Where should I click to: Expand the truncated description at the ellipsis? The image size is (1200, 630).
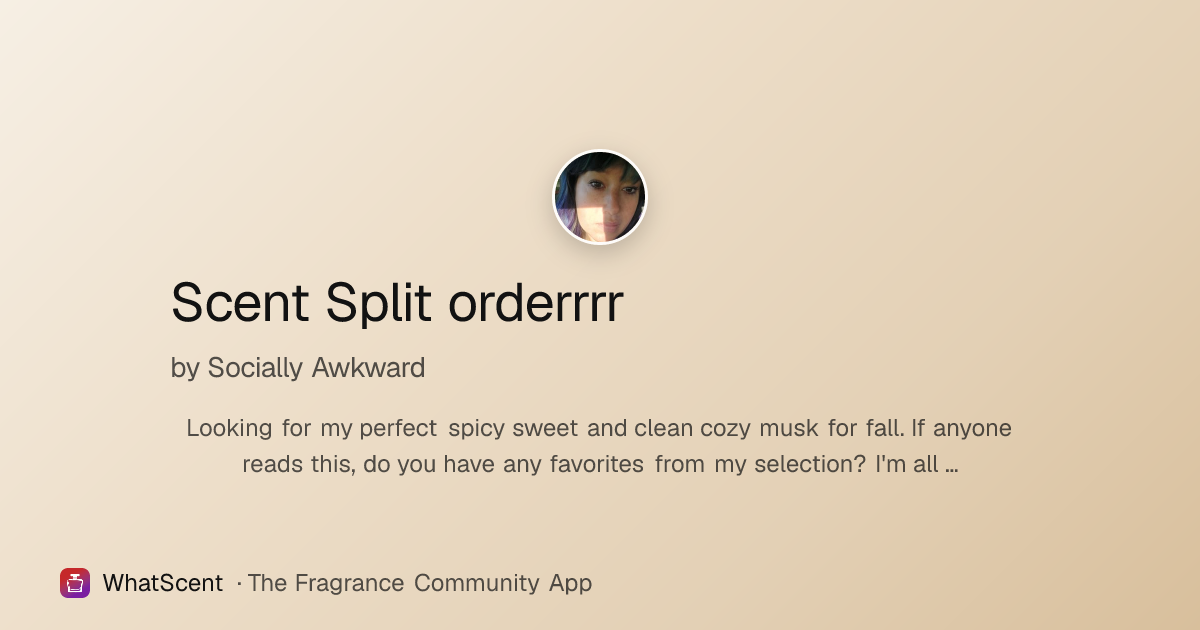pyautogui.click(x=952, y=465)
